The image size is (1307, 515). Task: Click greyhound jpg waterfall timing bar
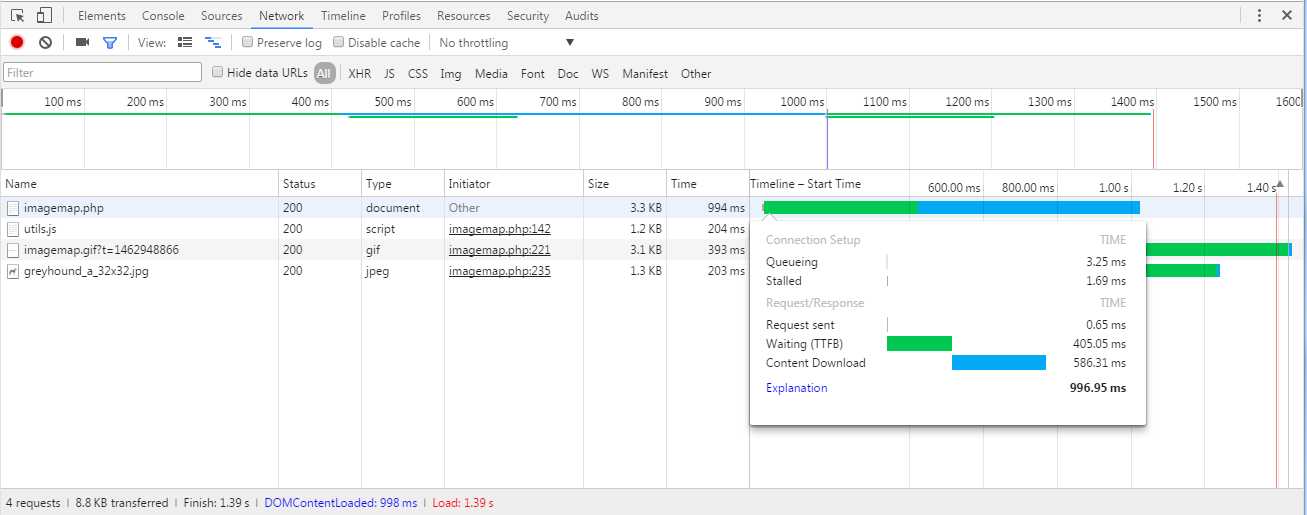[1183, 270]
